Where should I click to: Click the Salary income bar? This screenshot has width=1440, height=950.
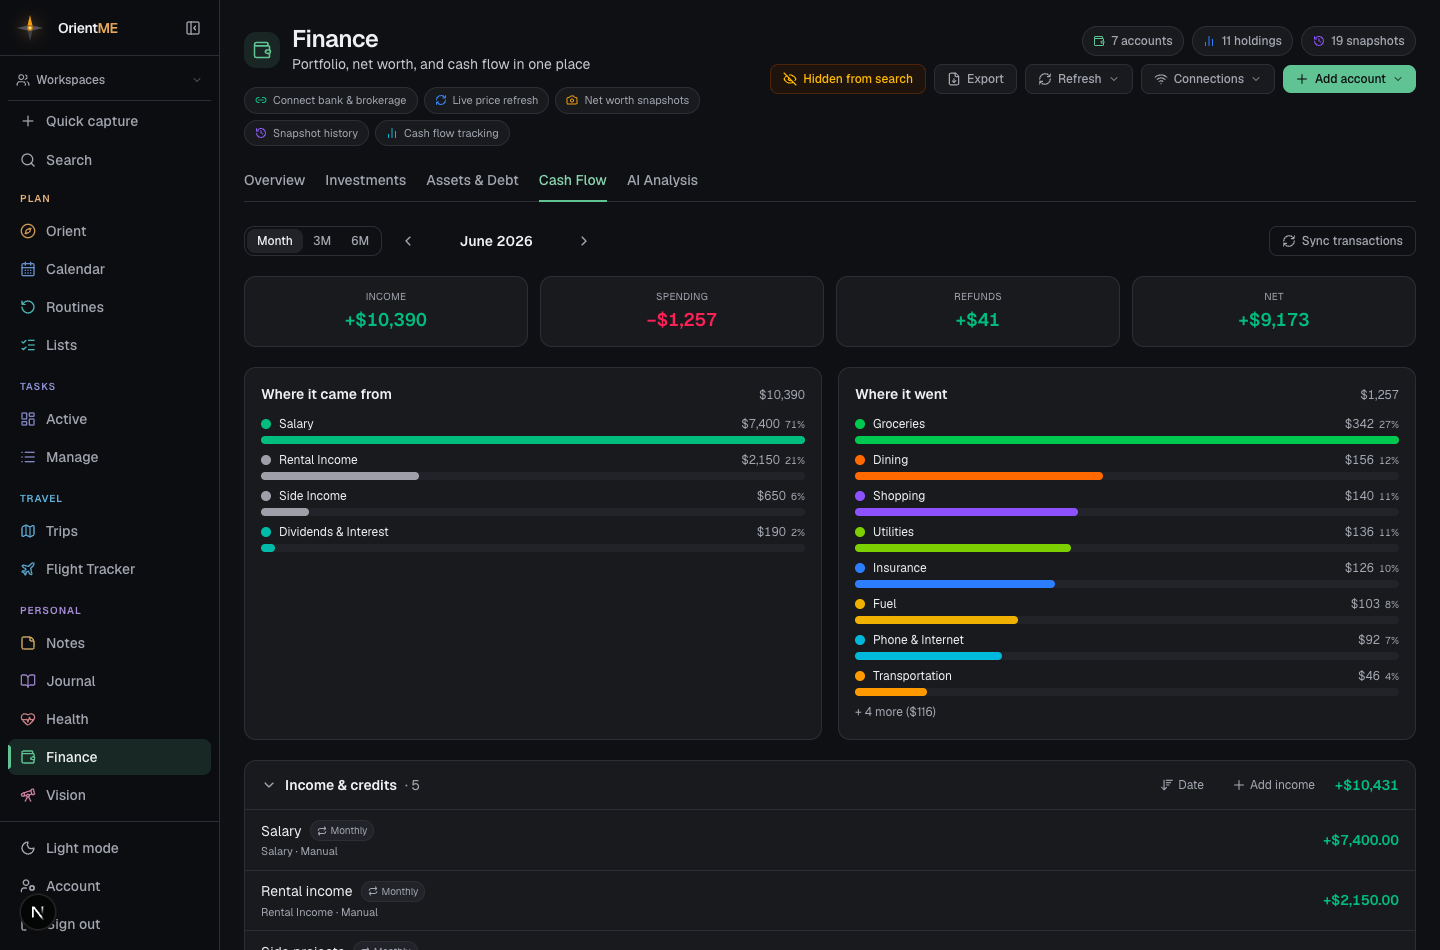pos(533,440)
